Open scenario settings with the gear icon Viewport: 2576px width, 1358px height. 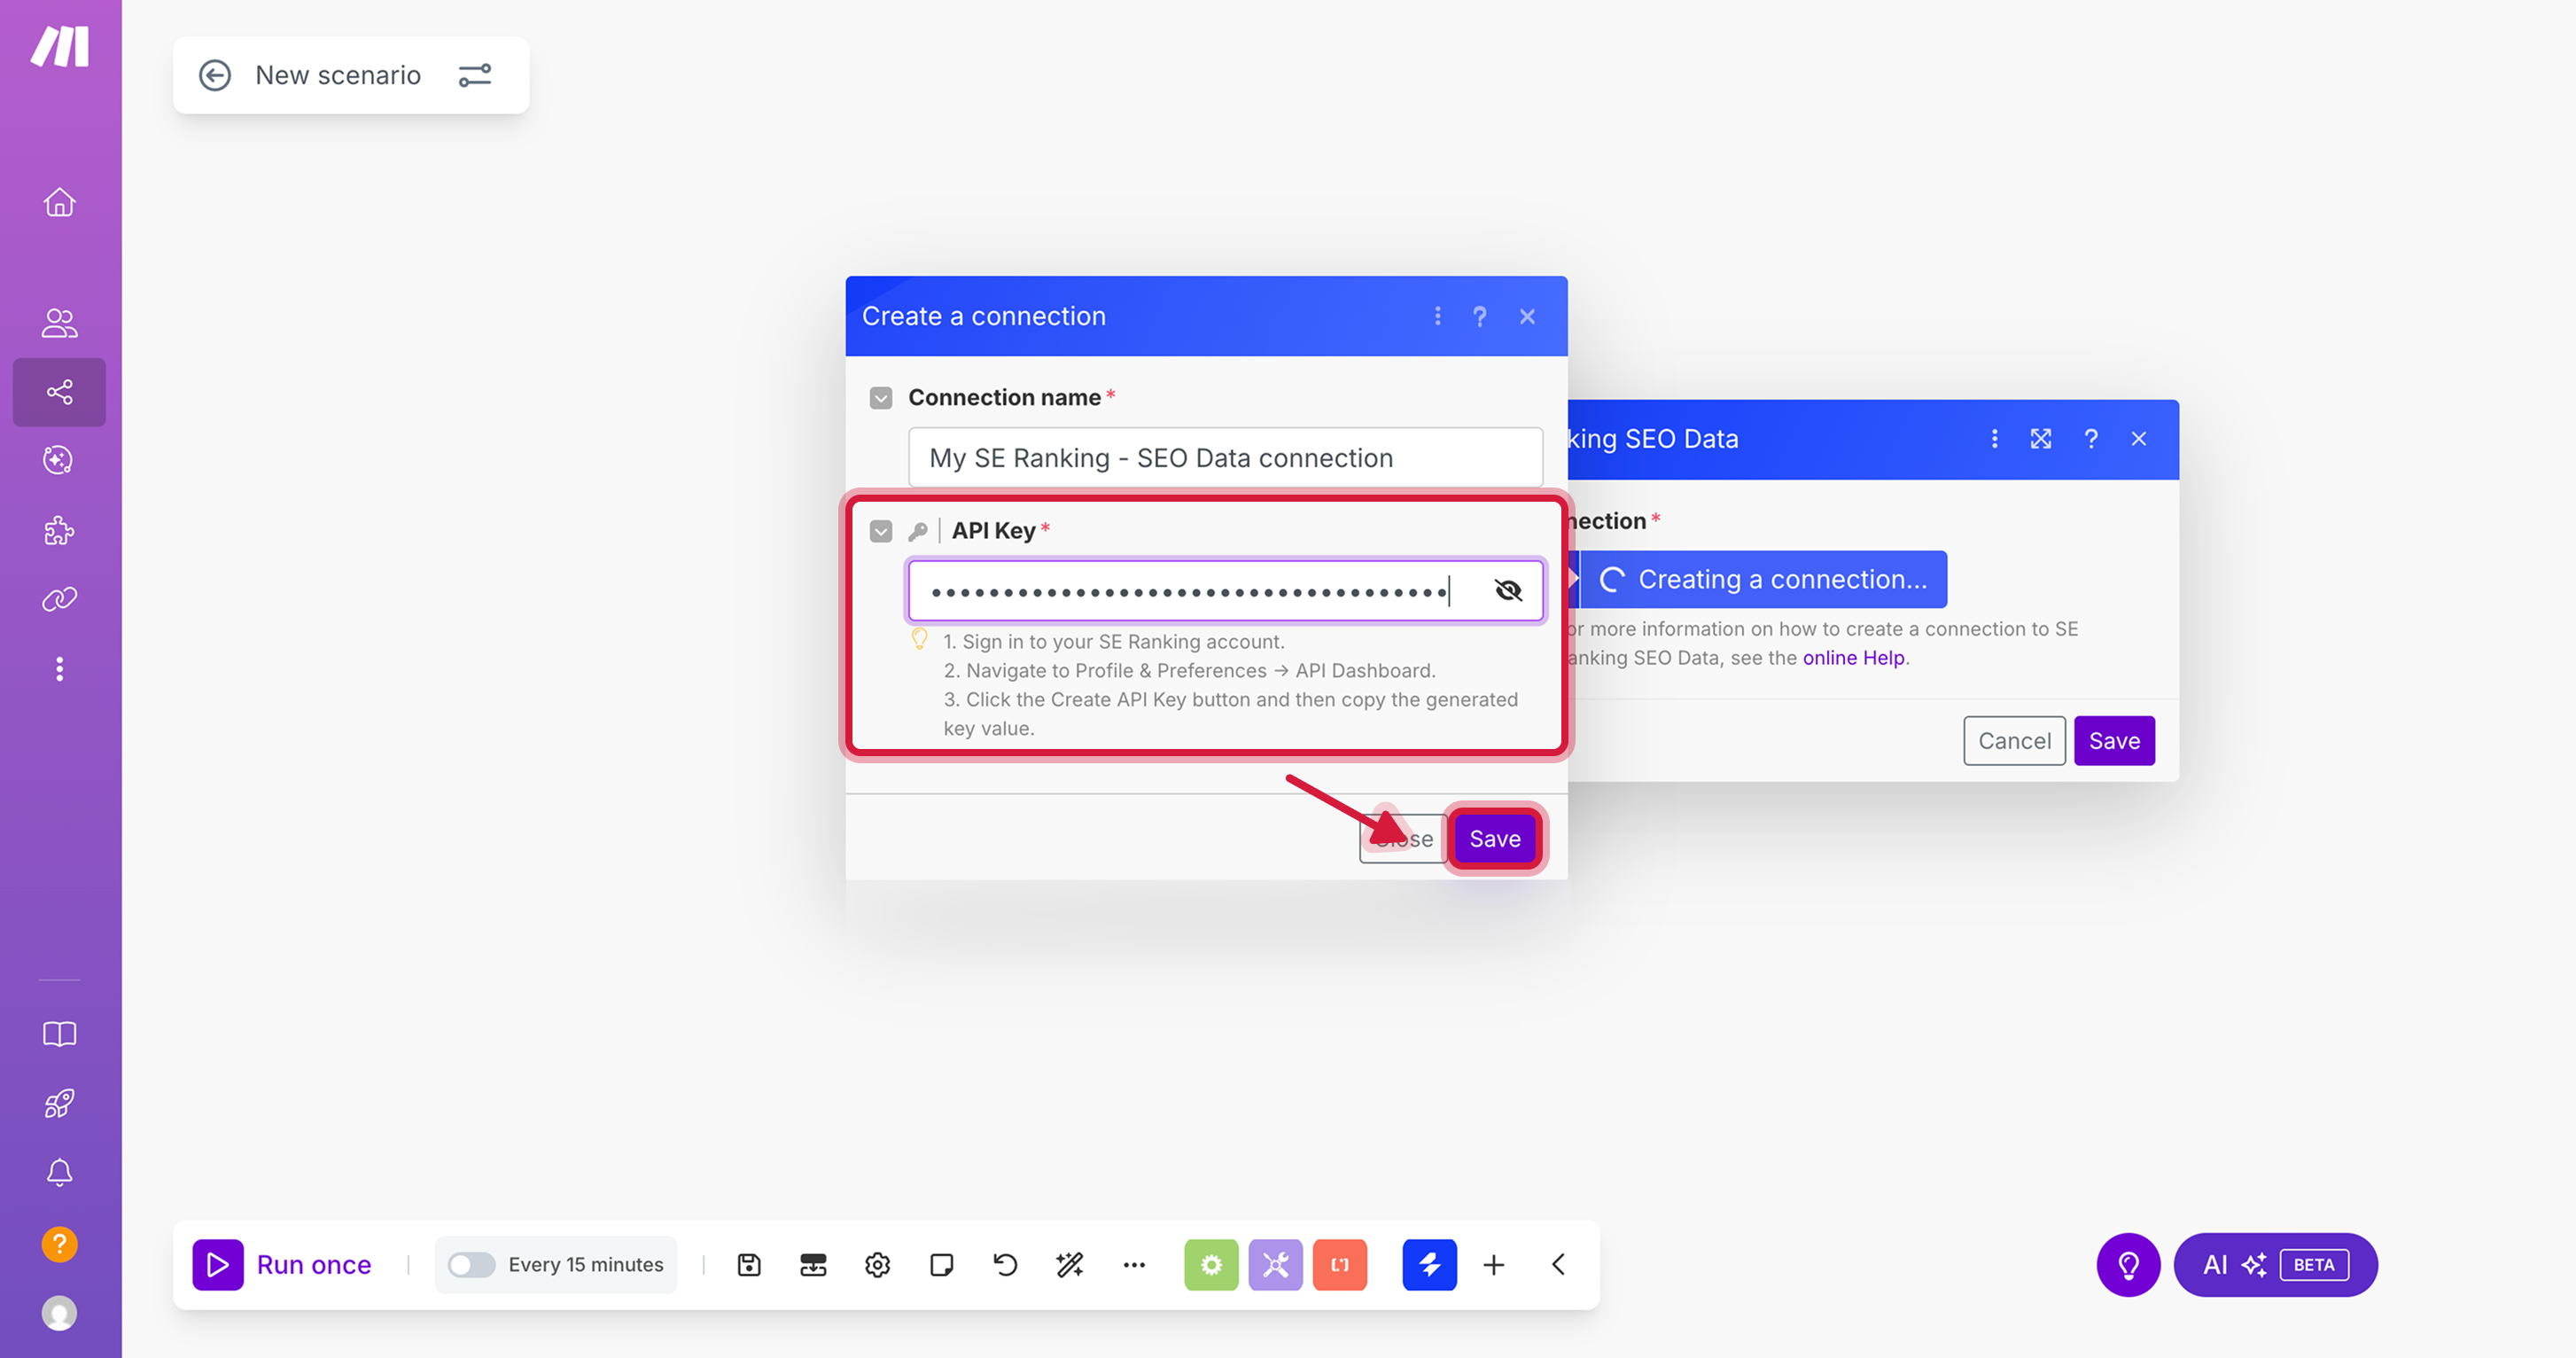pyautogui.click(x=877, y=1264)
